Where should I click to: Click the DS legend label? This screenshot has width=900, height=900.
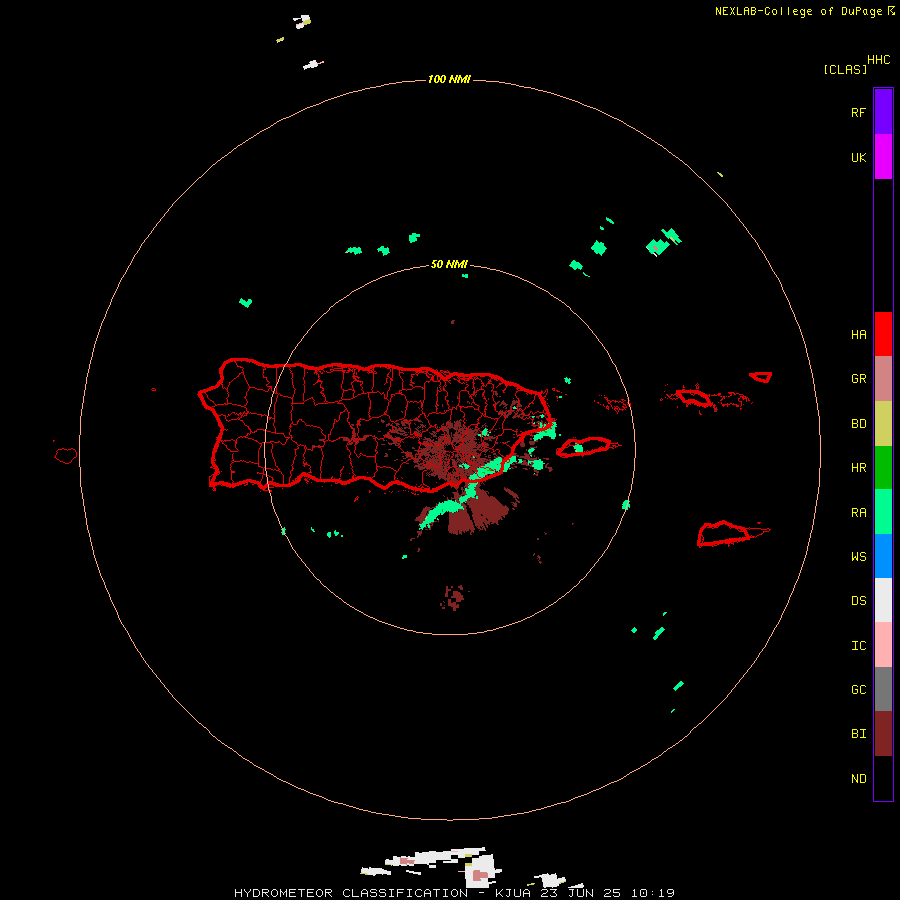[858, 601]
